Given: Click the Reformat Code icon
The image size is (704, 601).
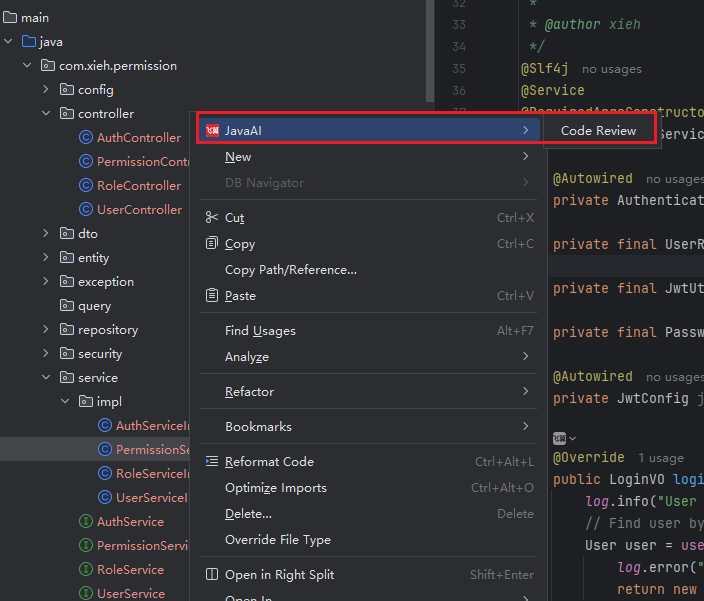Looking at the screenshot, I should [211, 462].
